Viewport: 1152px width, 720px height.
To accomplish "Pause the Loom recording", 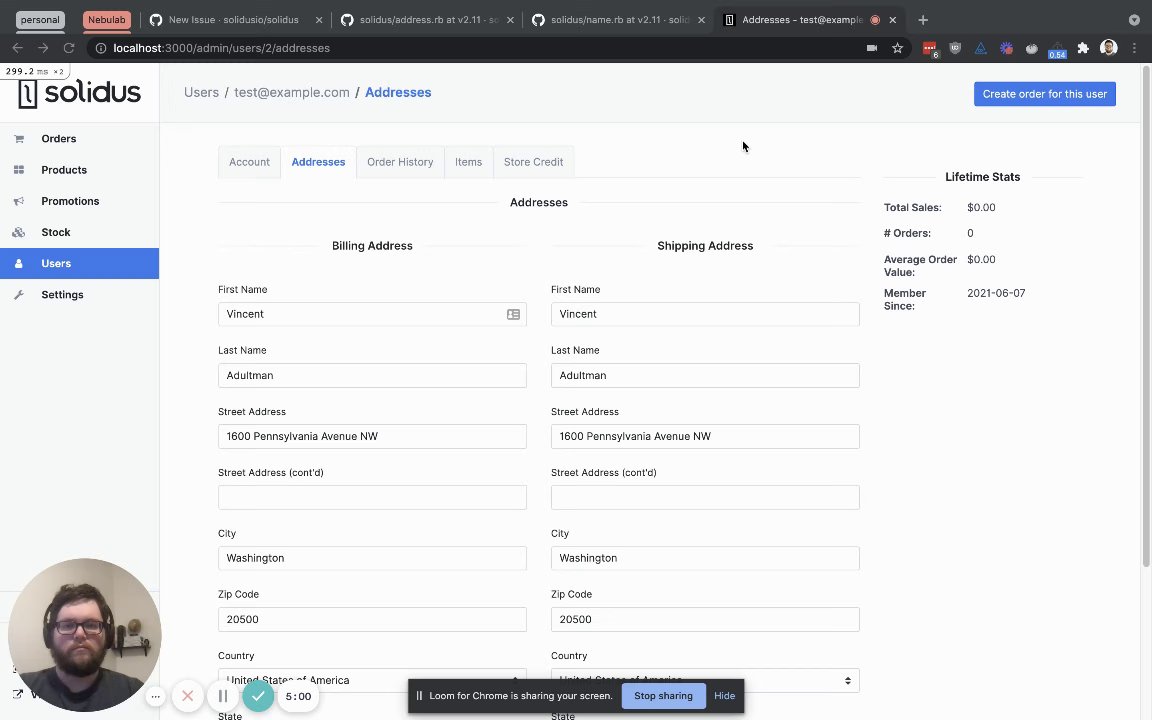I will click(223, 696).
